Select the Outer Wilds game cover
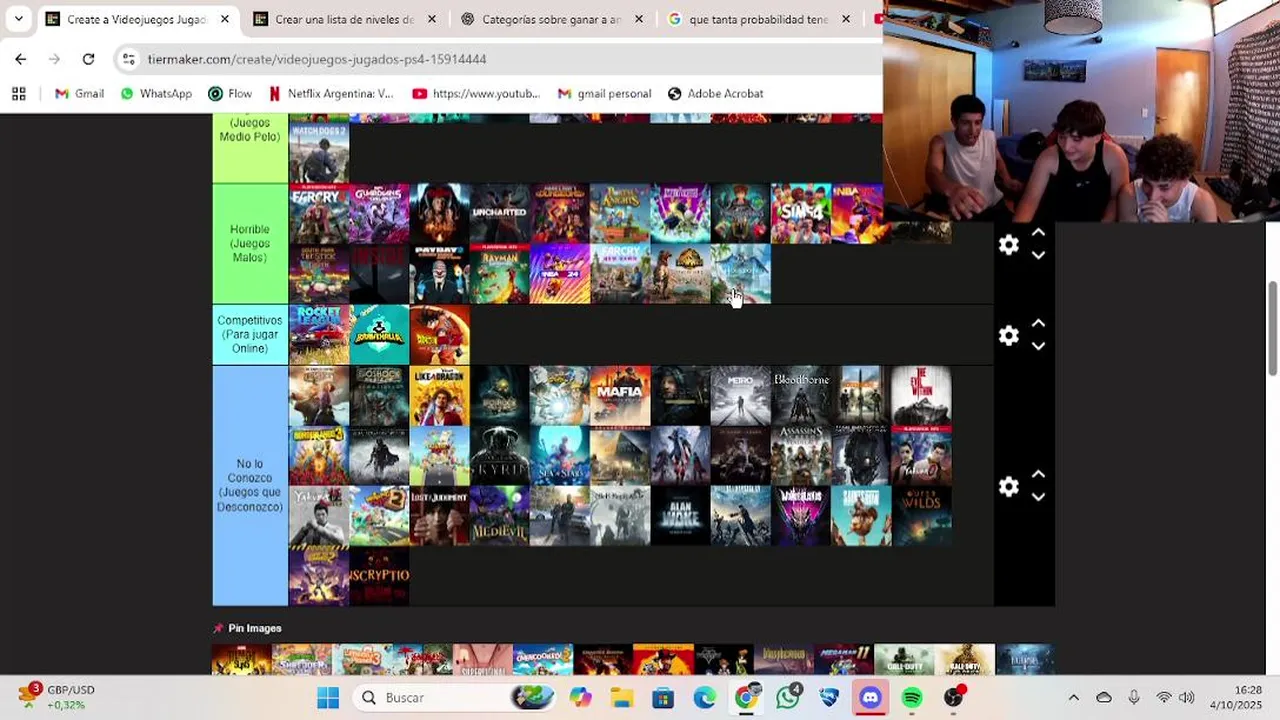Image resolution: width=1280 pixels, height=720 pixels. (921, 516)
